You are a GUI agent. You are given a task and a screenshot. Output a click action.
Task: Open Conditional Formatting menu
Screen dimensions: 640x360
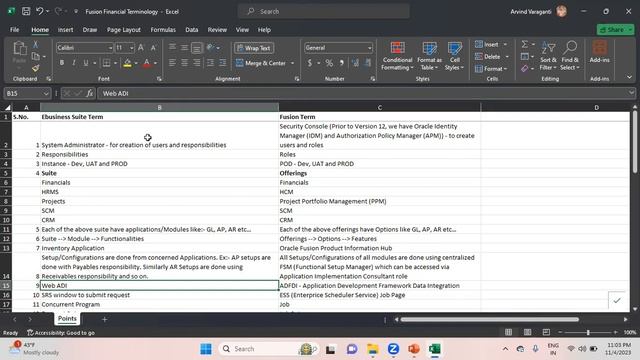[x=397, y=56]
